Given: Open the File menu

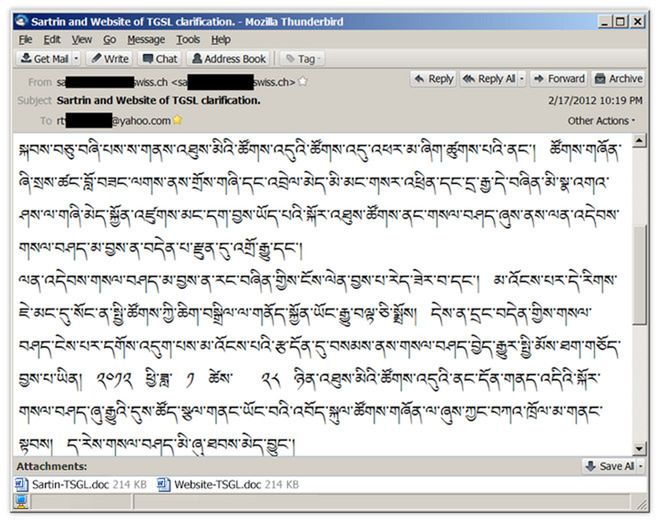Looking at the screenshot, I should coord(25,40).
